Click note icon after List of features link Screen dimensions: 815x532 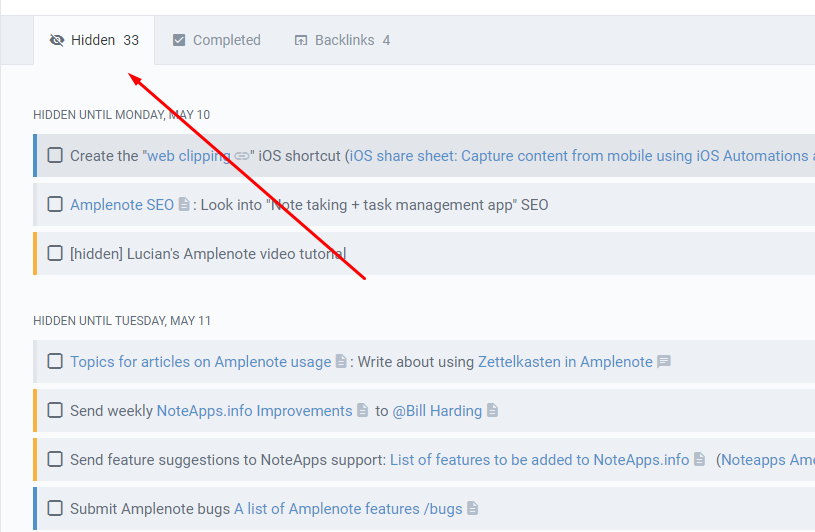[700, 459]
